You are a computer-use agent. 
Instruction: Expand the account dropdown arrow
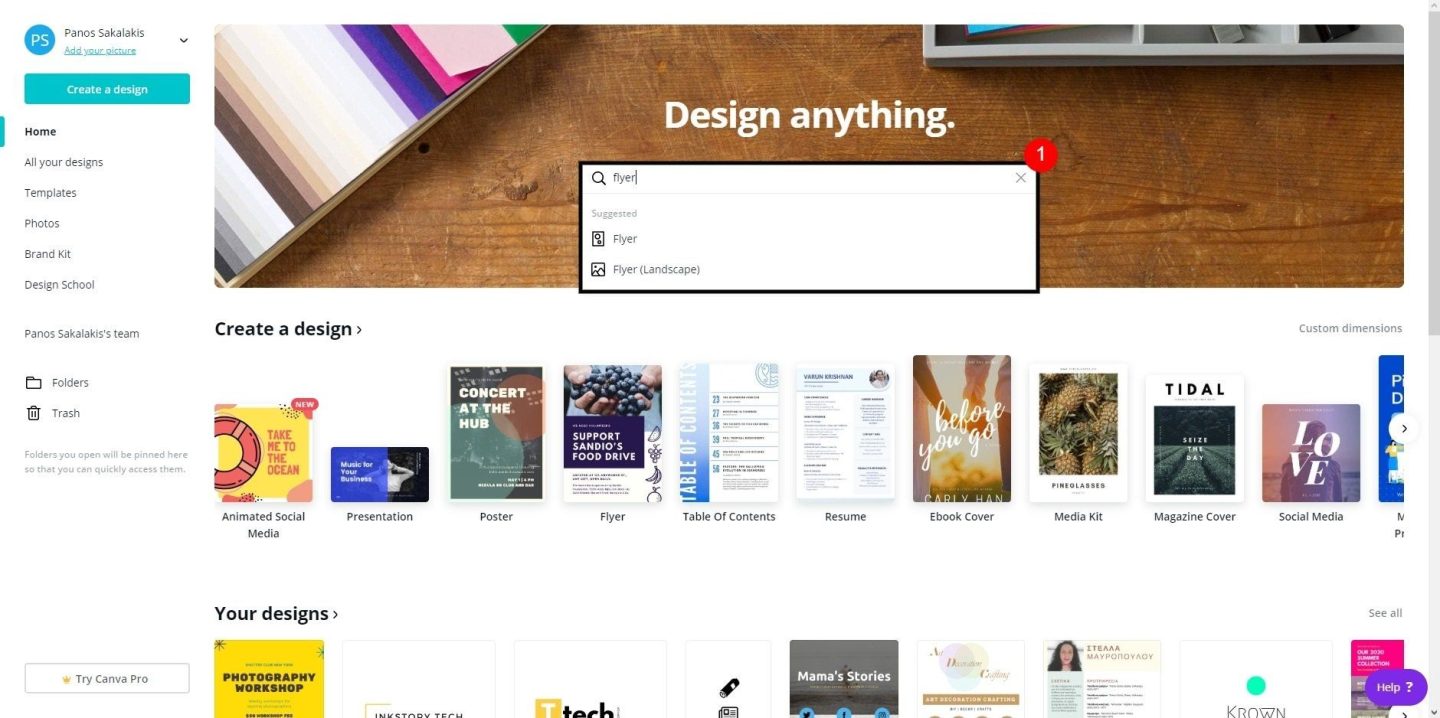(x=183, y=40)
